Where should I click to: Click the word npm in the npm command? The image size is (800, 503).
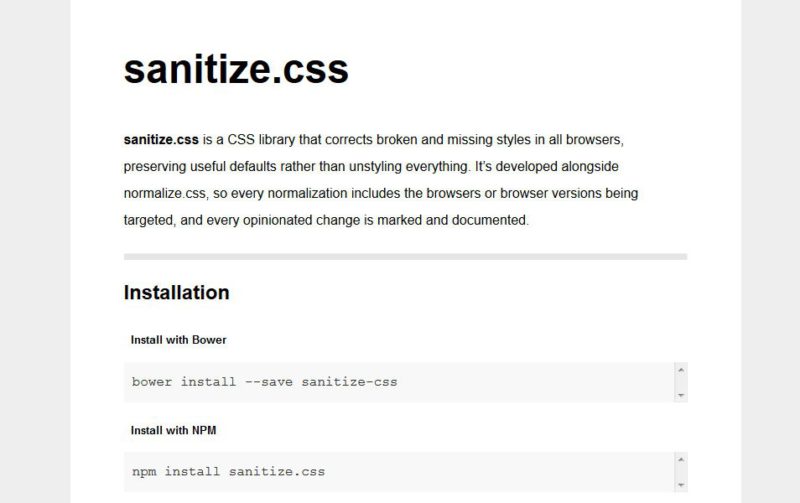coord(144,471)
